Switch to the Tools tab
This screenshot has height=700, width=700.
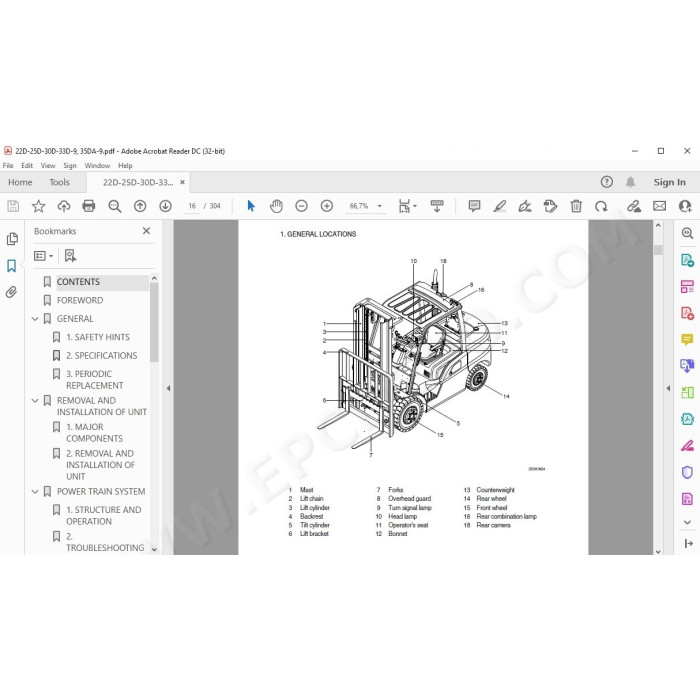(59, 182)
